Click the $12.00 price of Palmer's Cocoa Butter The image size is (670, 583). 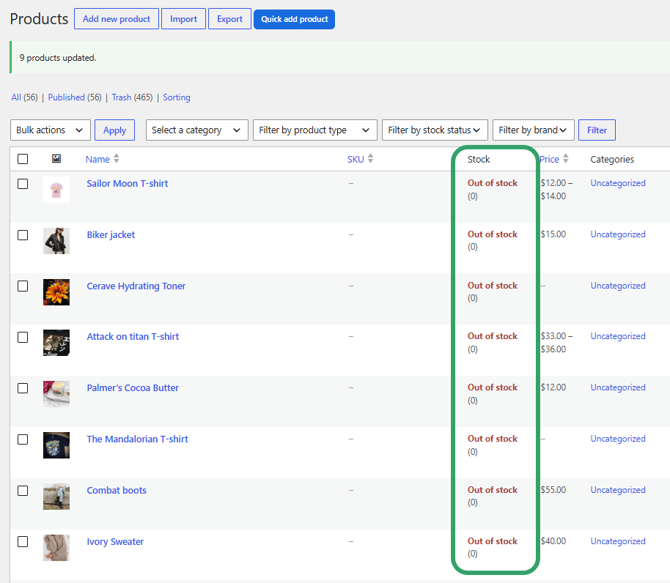(x=553, y=387)
